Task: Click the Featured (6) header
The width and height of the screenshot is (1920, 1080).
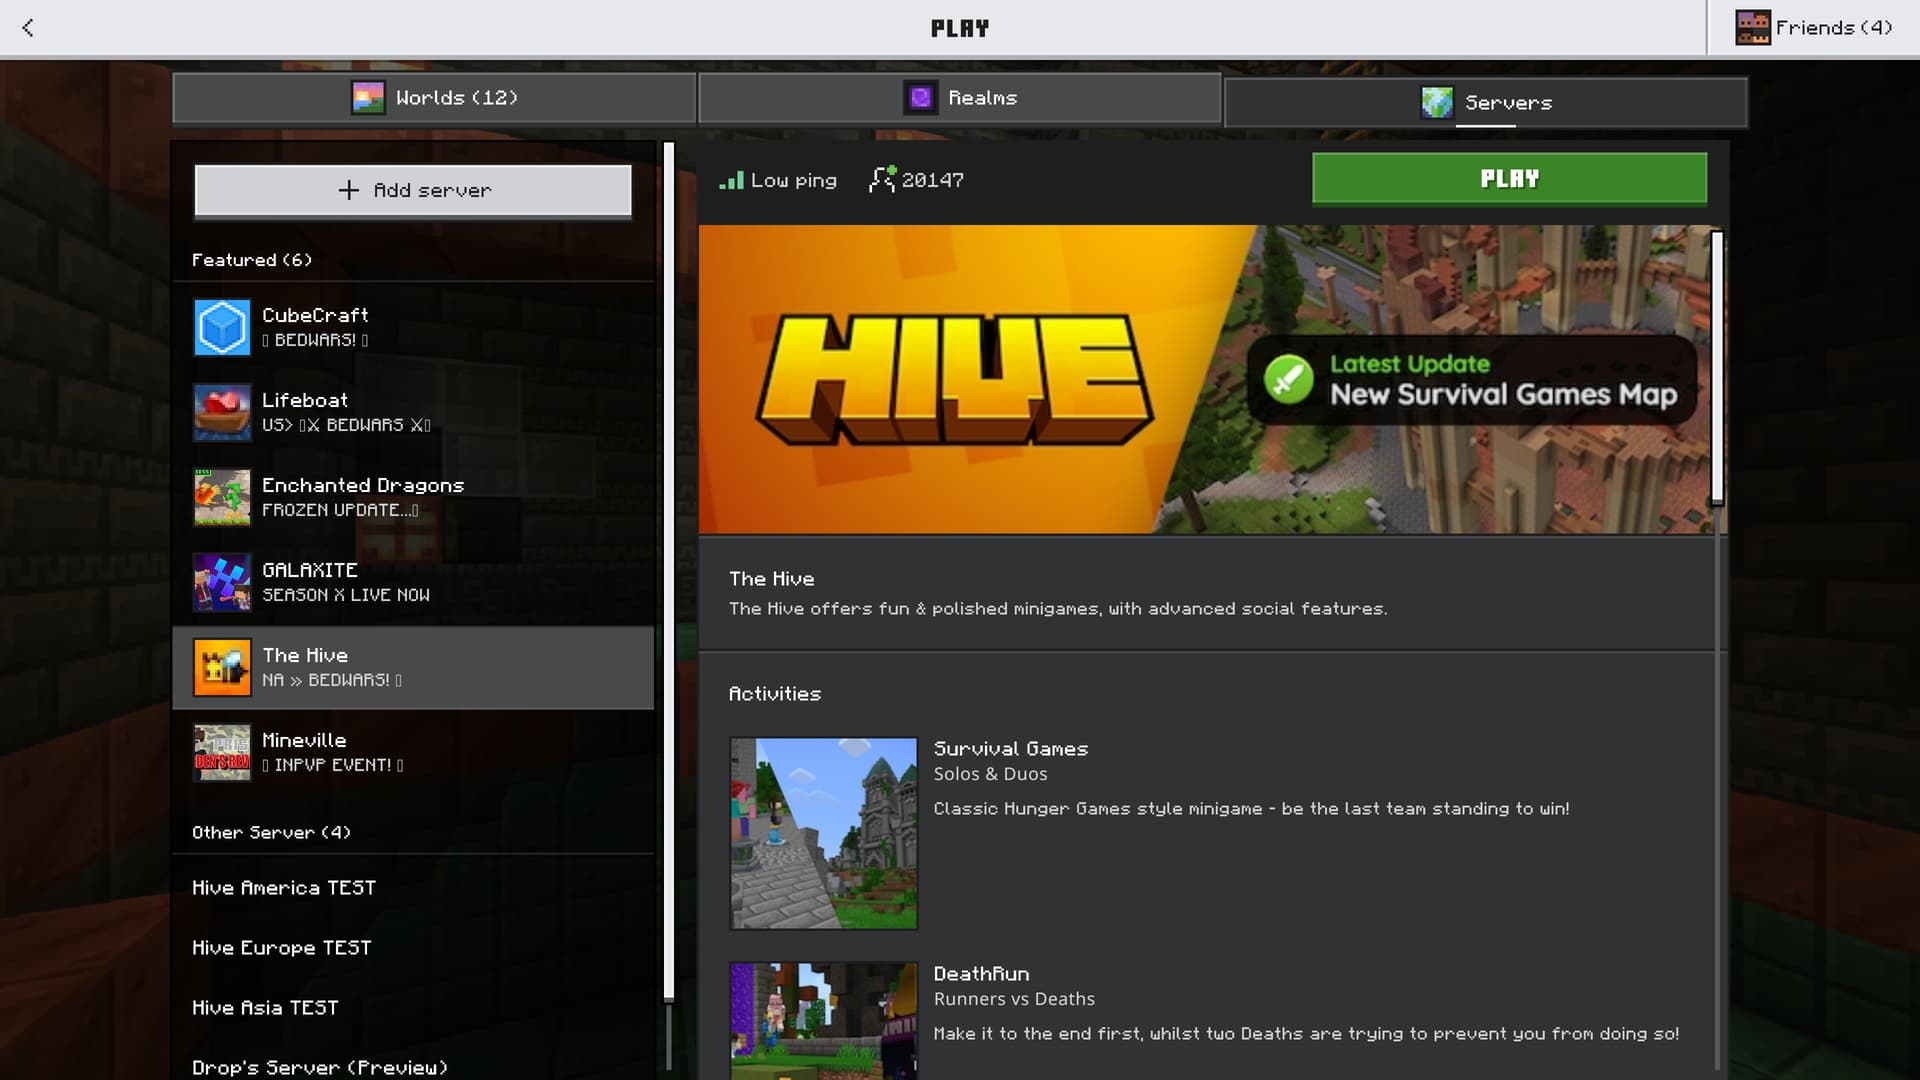Action: [x=252, y=260]
